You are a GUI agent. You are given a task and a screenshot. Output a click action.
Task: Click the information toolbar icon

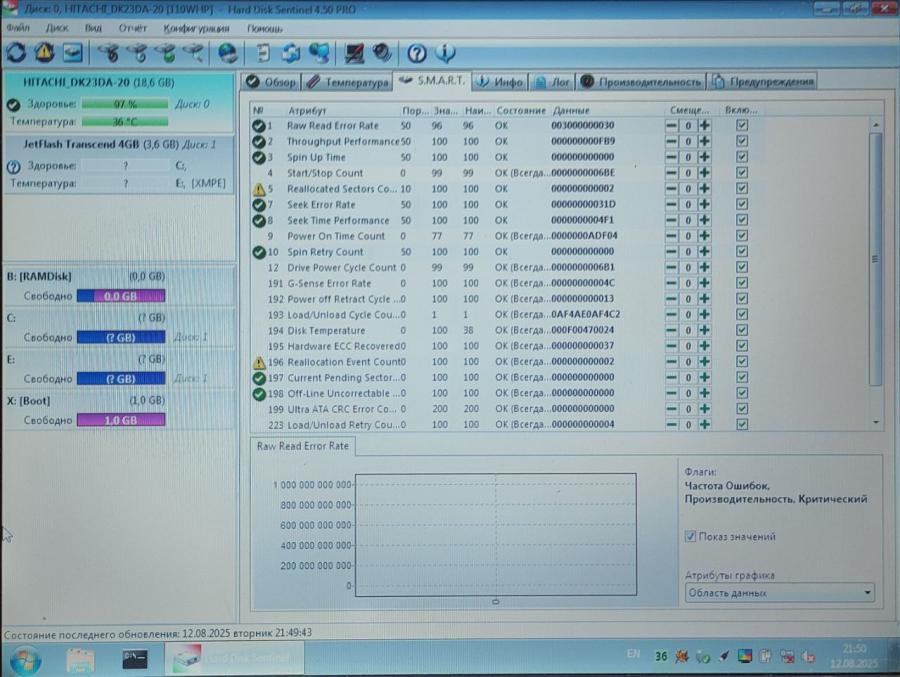(x=446, y=53)
